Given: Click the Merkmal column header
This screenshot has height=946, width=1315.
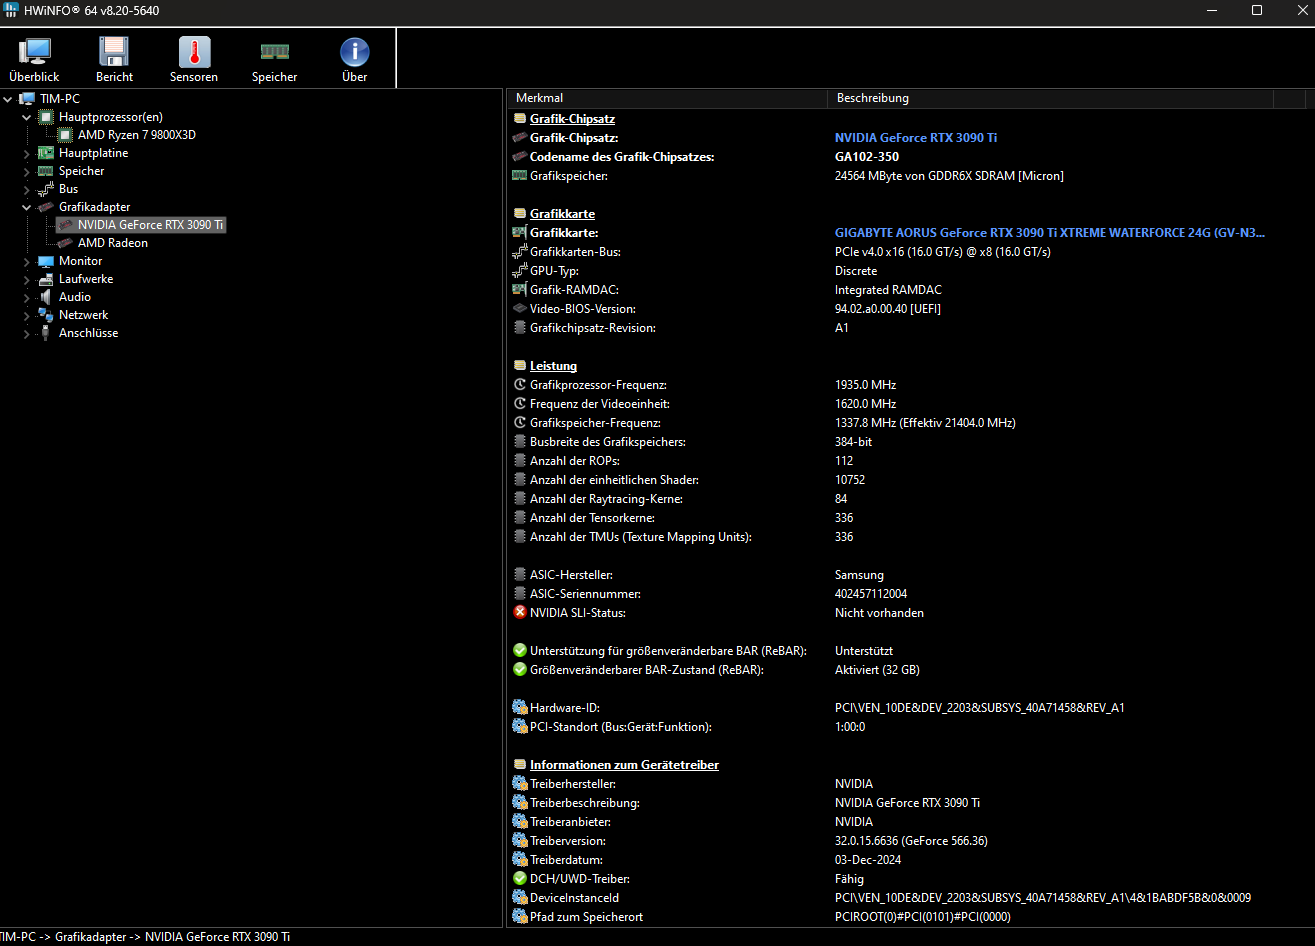Looking at the screenshot, I should [x=667, y=98].
